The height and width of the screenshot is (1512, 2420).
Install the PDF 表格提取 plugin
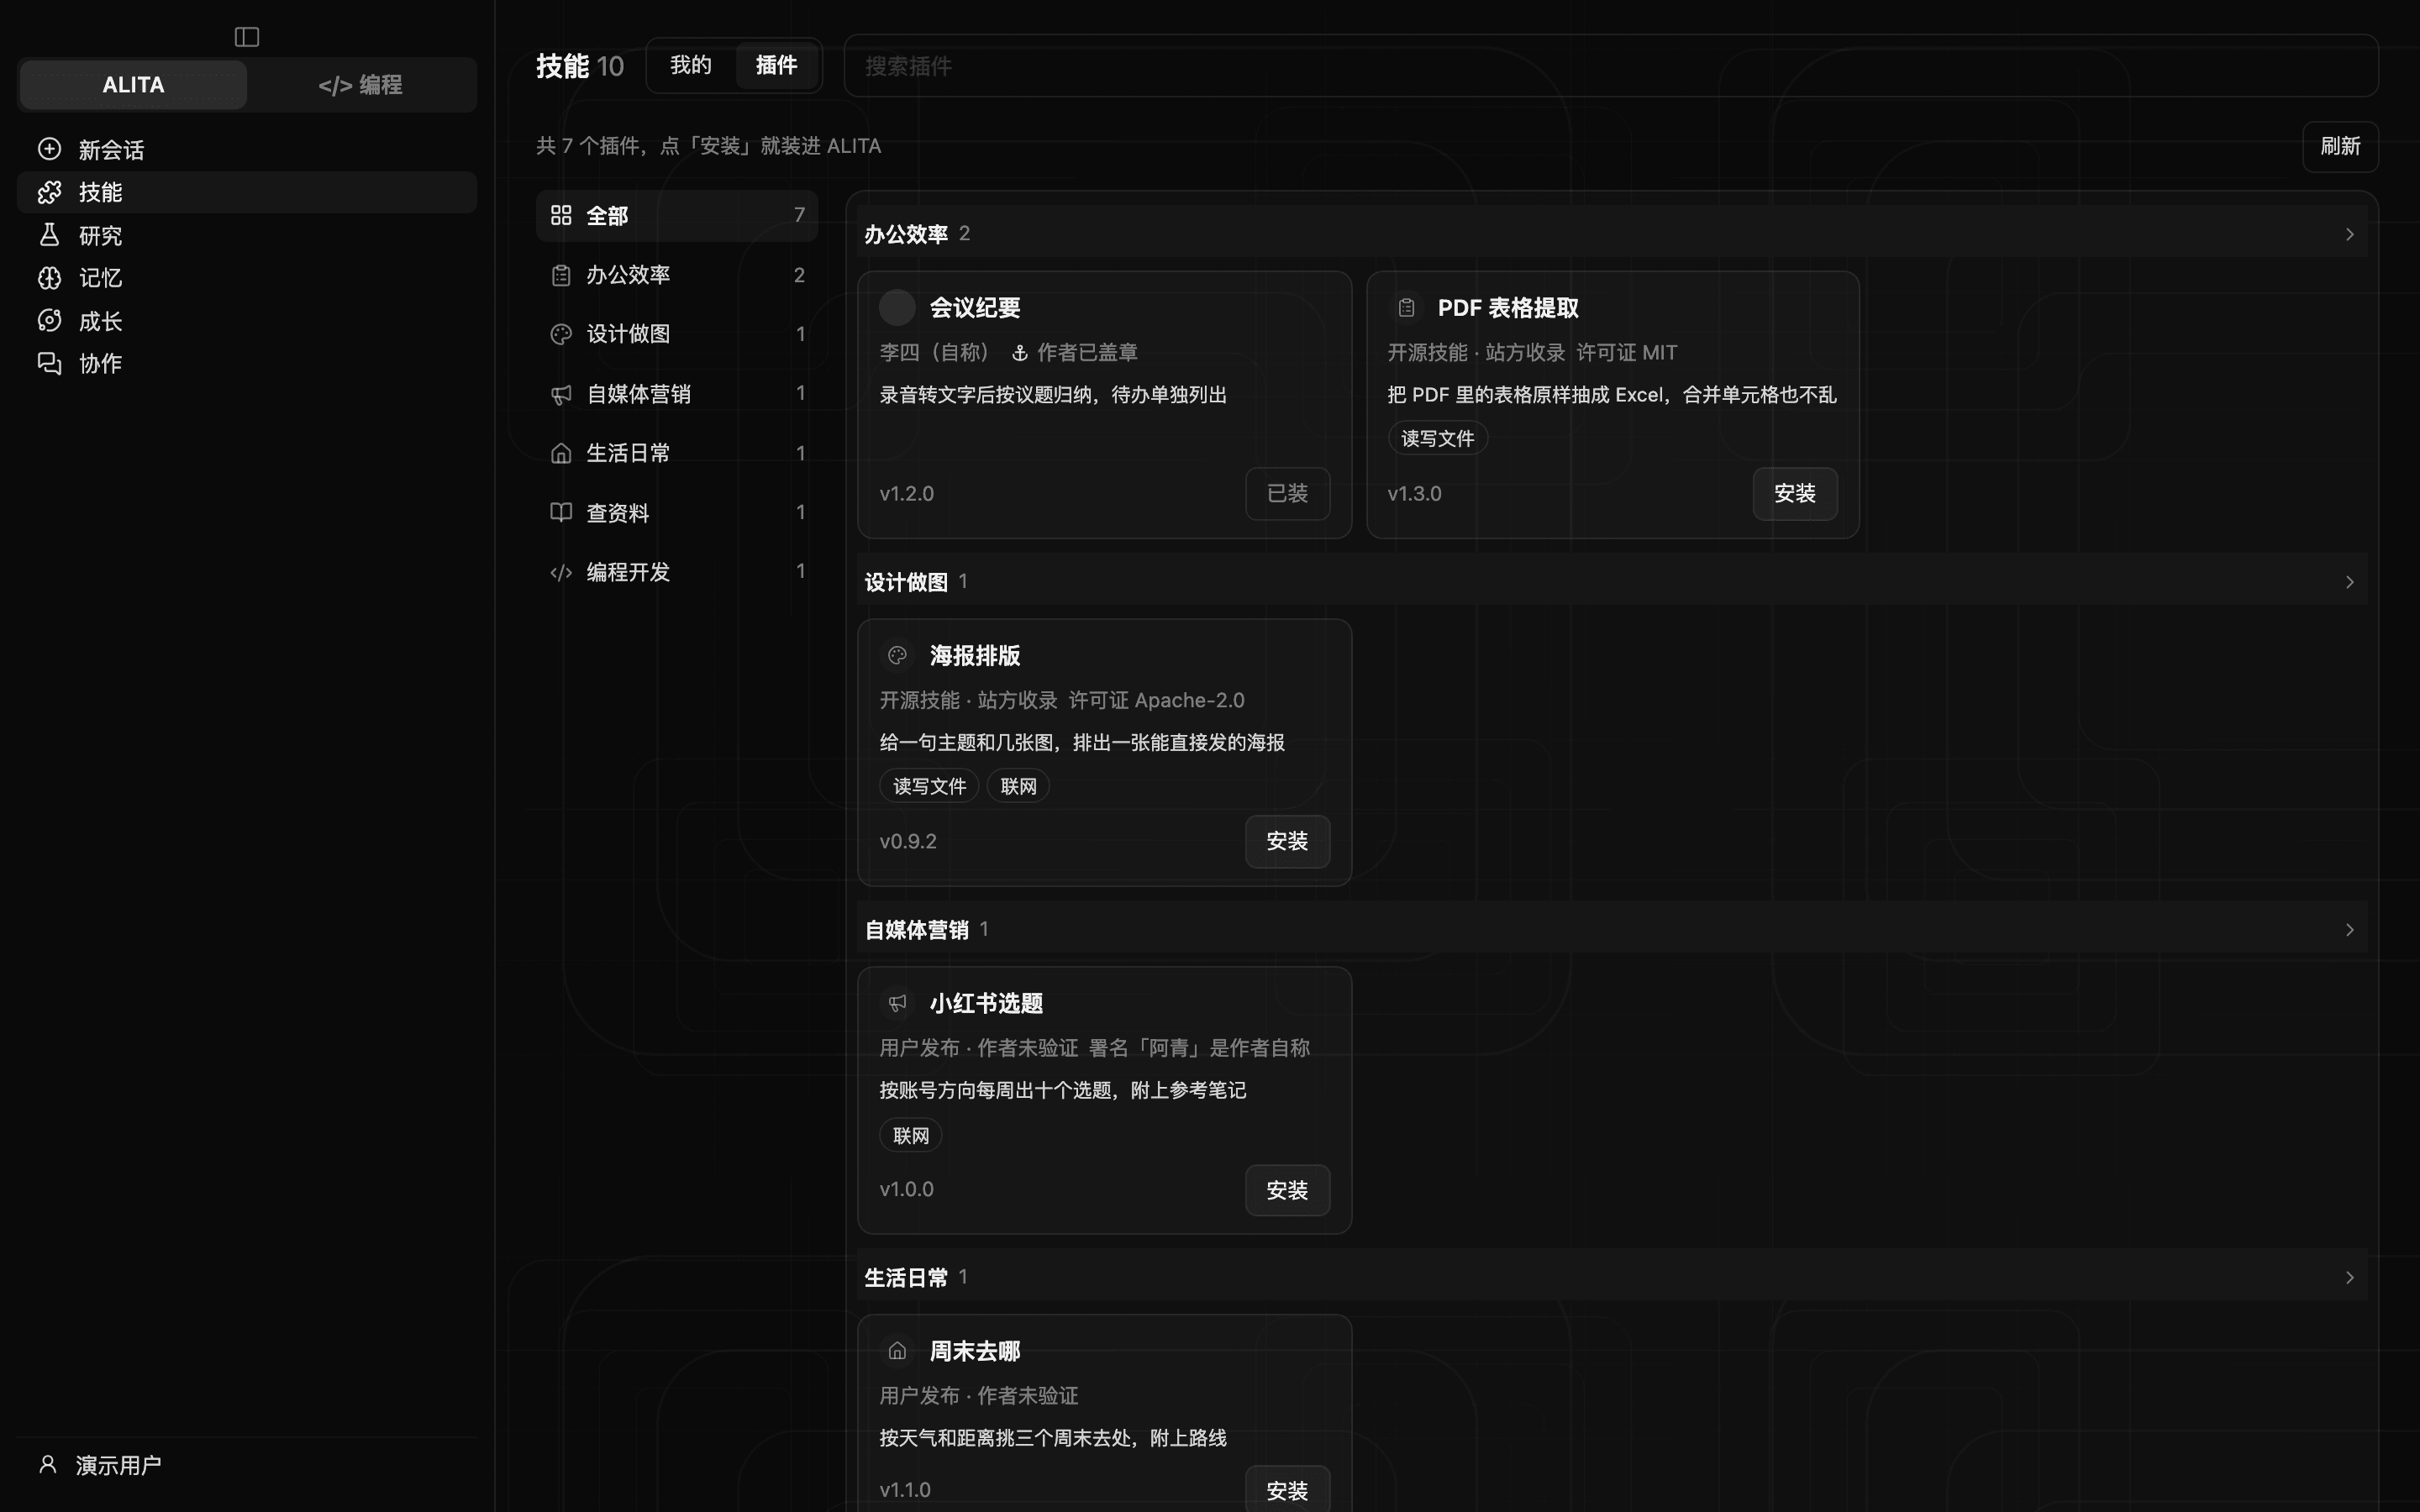[1794, 493]
